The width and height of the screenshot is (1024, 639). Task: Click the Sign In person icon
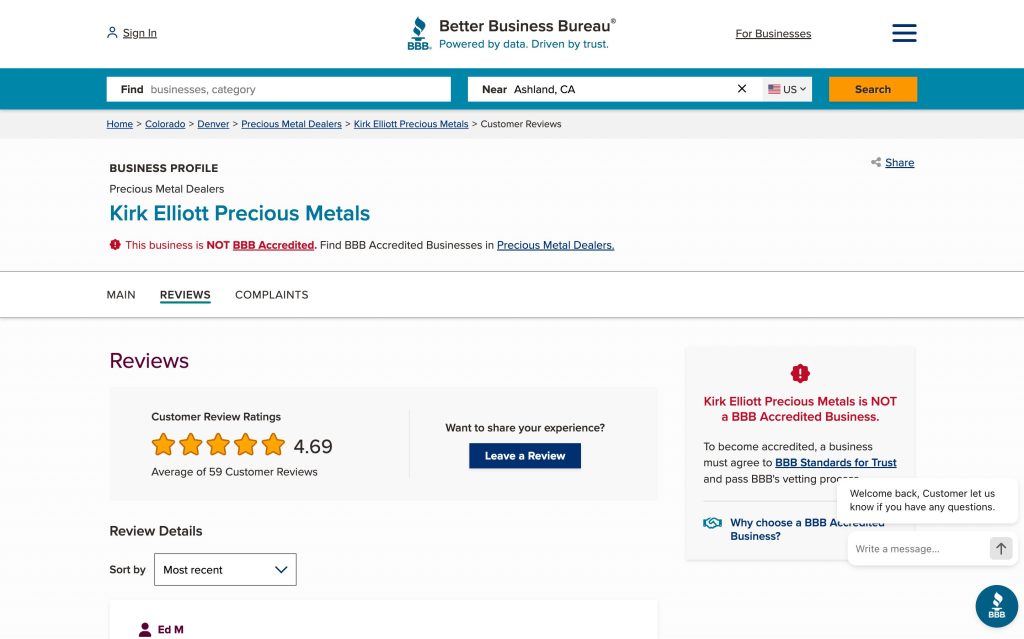coord(112,33)
